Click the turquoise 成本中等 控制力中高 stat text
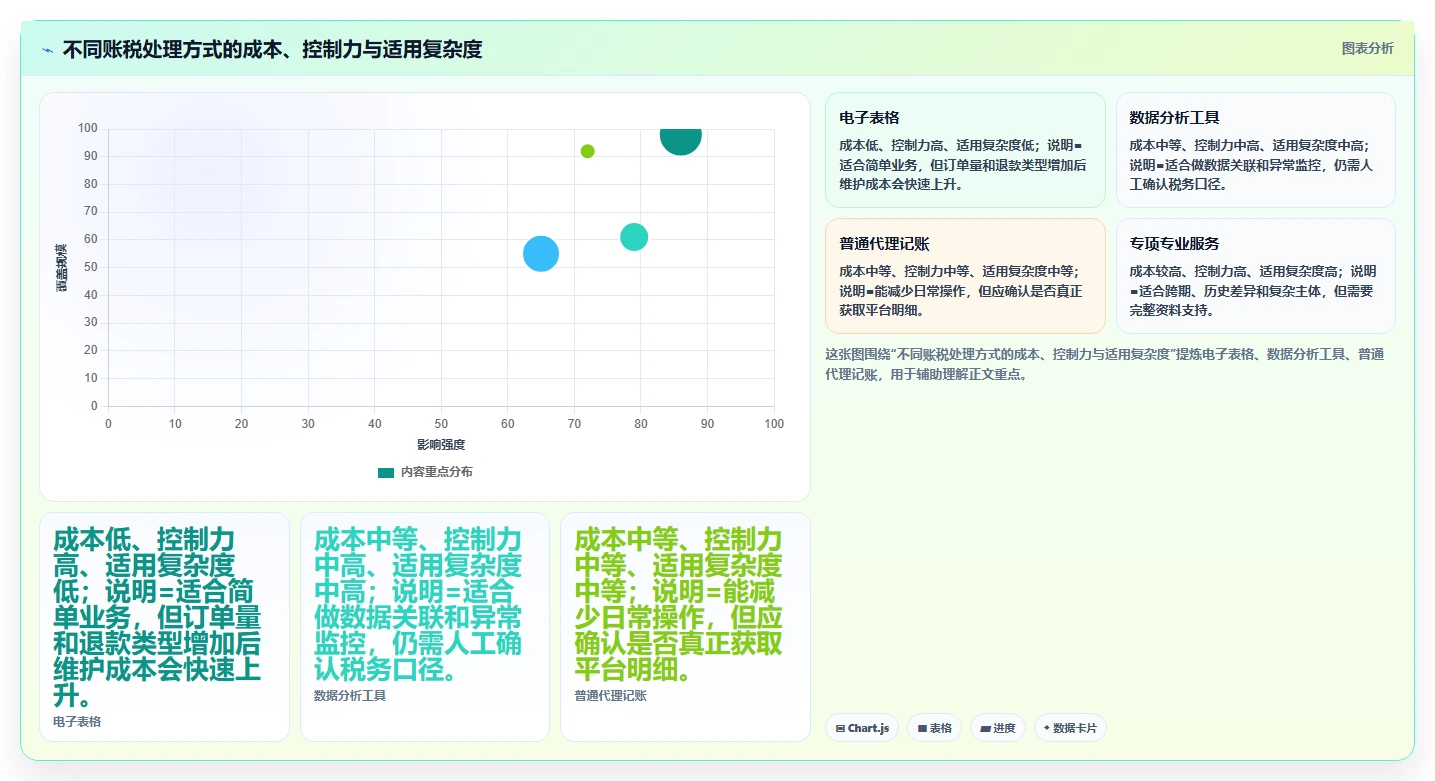 pos(418,604)
